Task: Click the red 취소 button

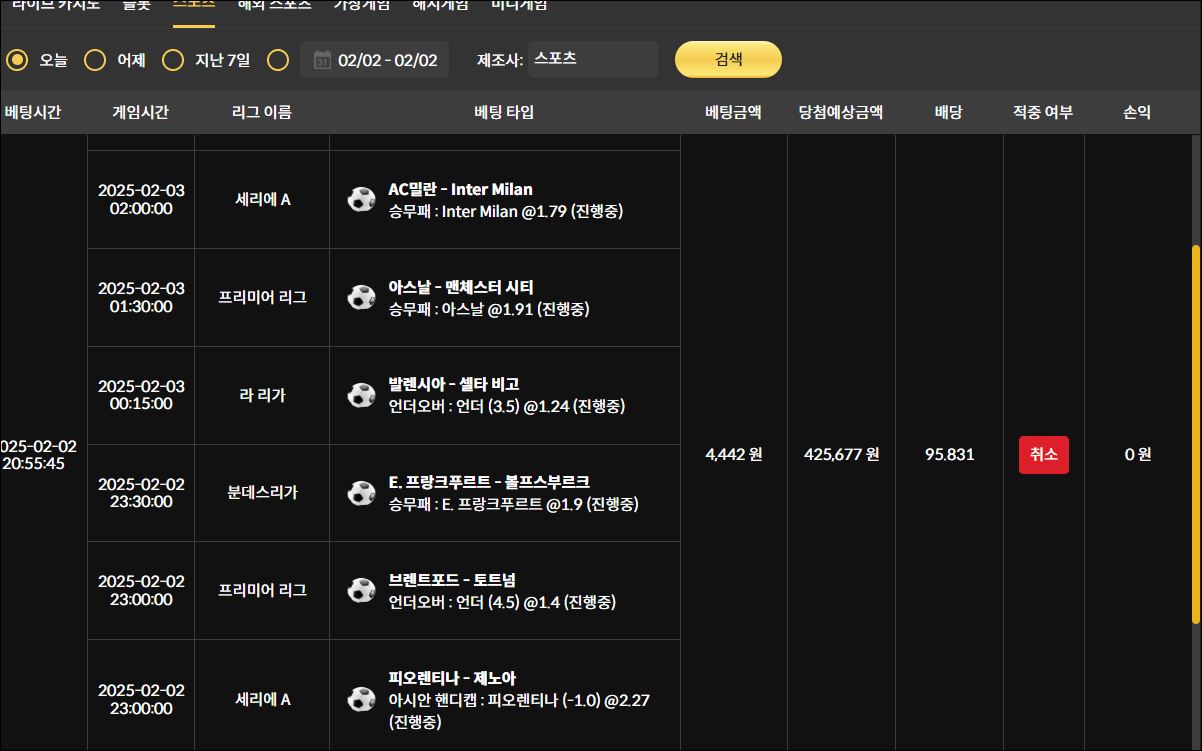Action: [x=1043, y=454]
